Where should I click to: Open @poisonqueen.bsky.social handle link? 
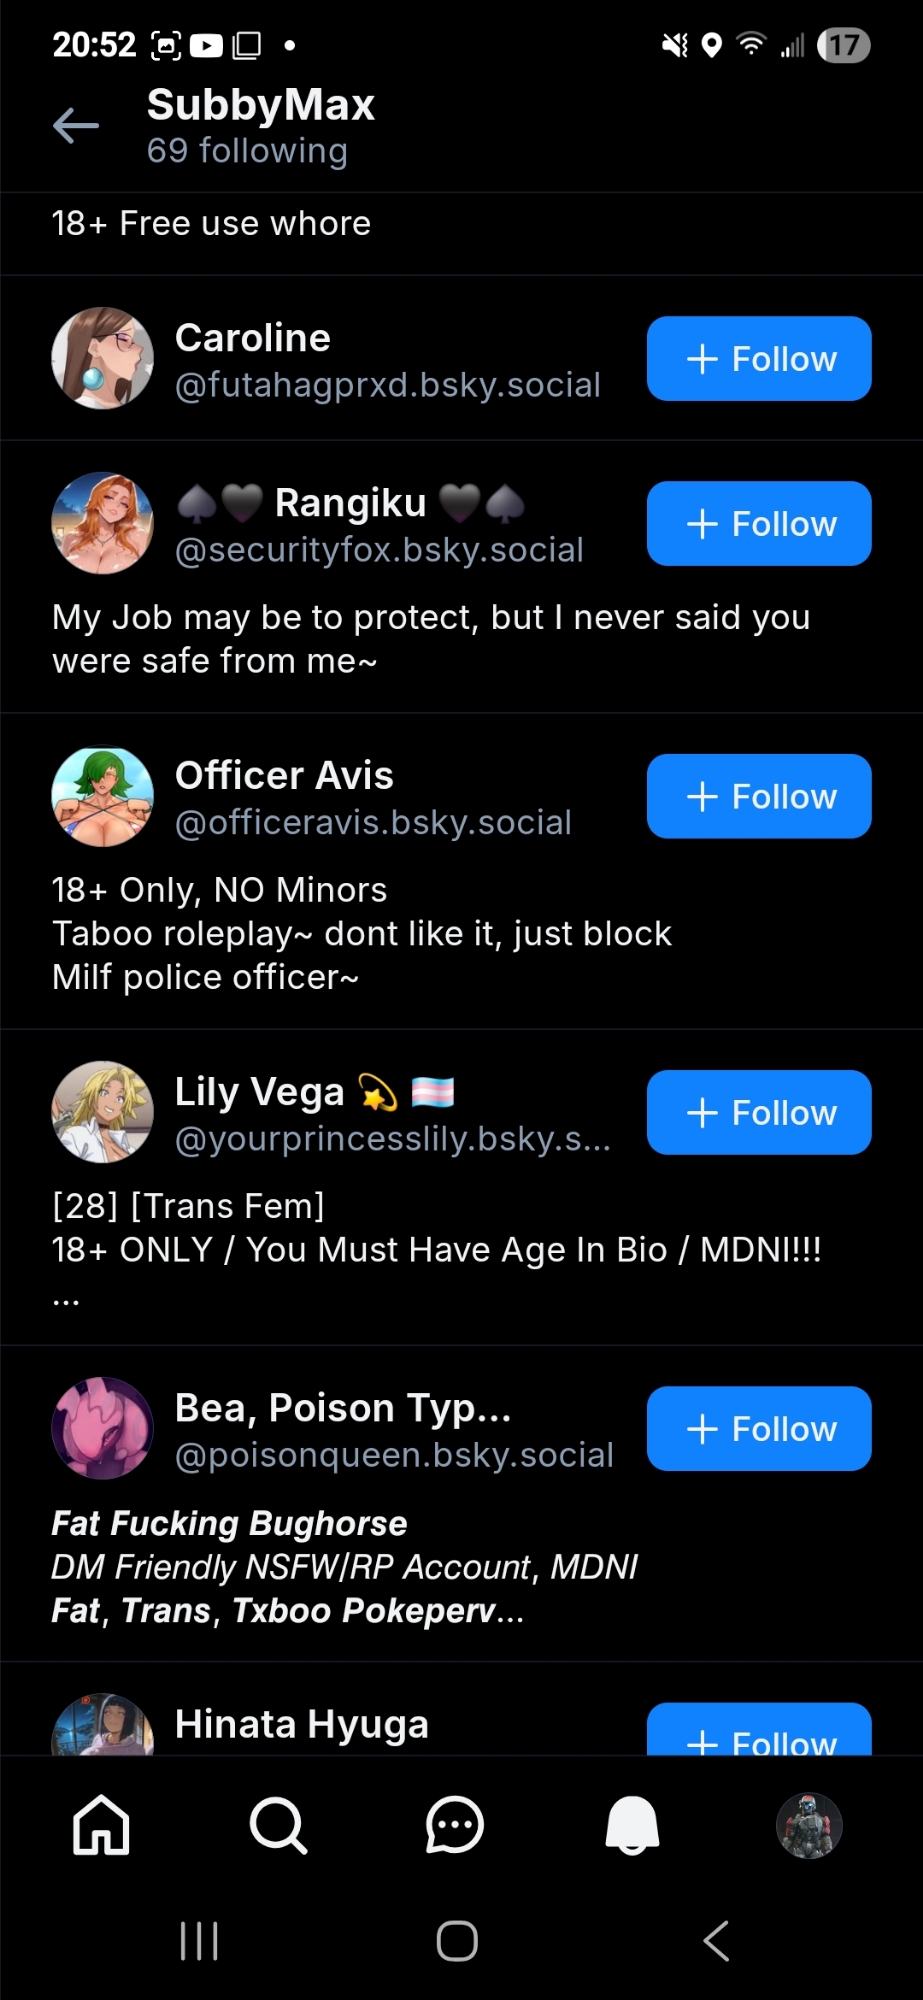pyautogui.click(x=394, y=1455)
